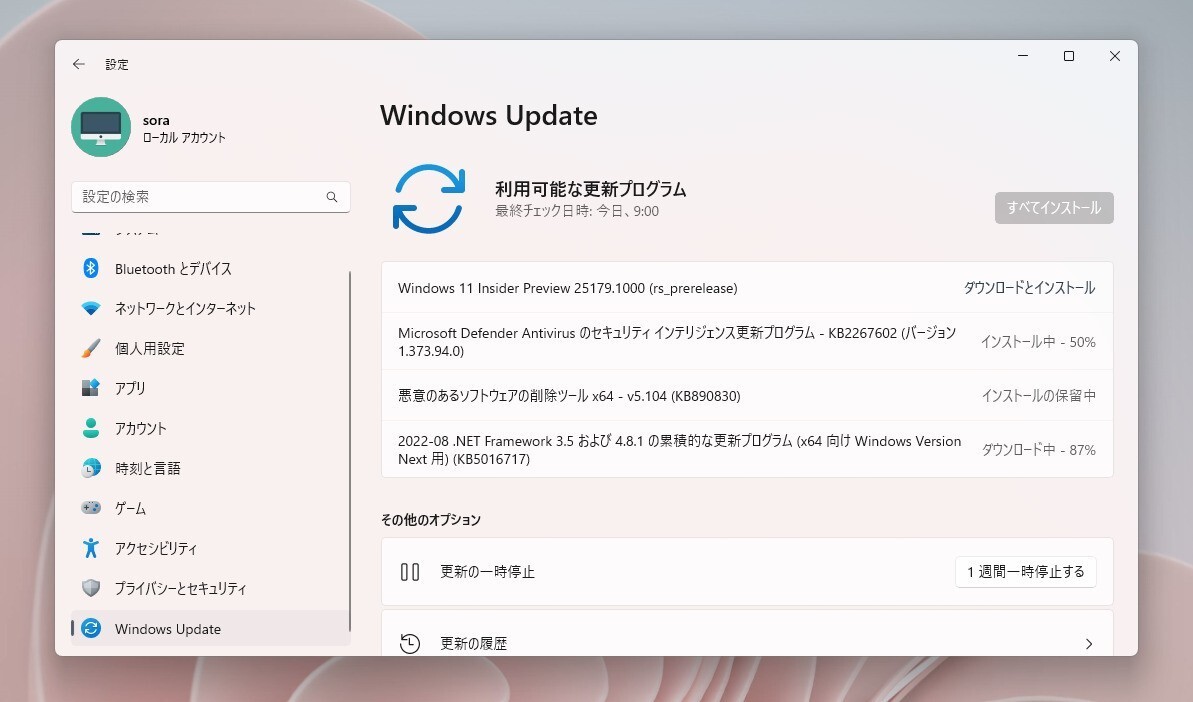Expand 更新の履歴 with the chevron
This screenshot has width=1193, height=702.
pyautogui.click(x=1089, y=644)
